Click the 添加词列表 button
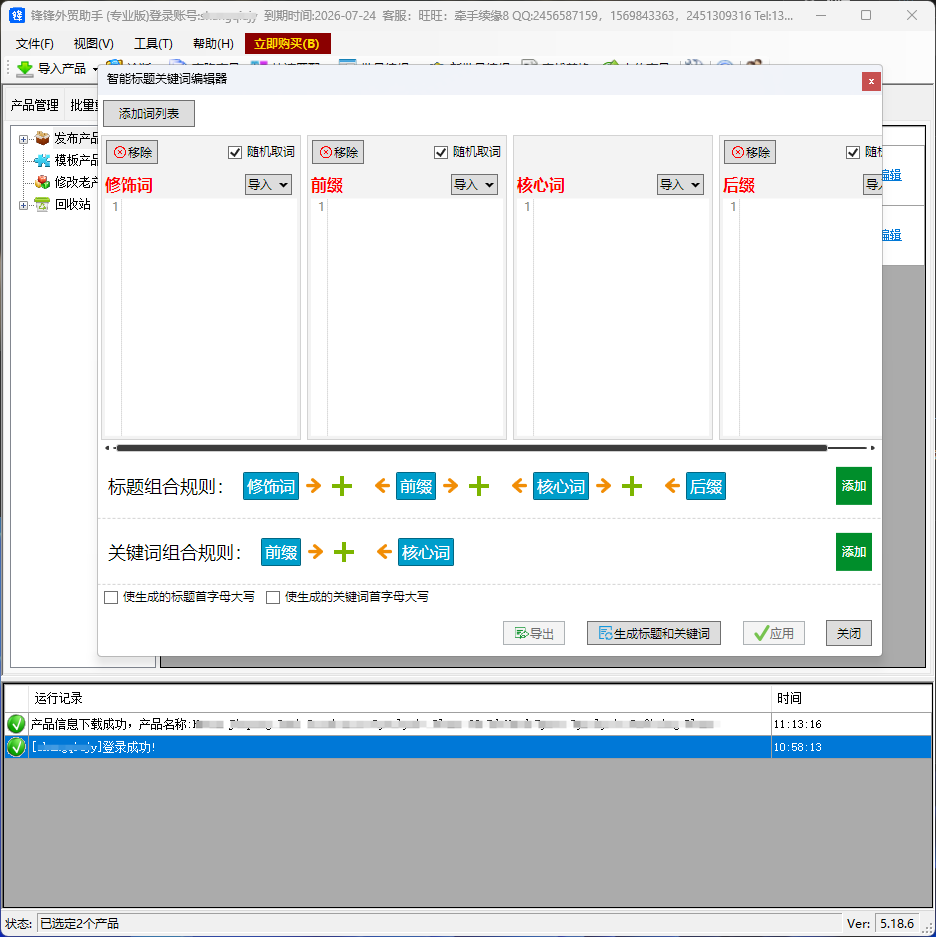This screenshot has height=937, width=936. (149, 114)
